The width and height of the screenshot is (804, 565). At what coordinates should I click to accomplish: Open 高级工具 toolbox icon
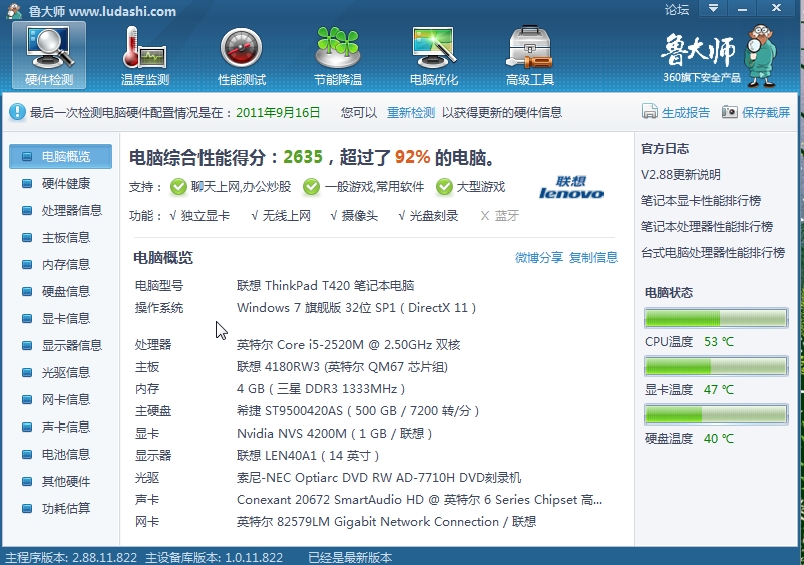[x=530, y=55]
